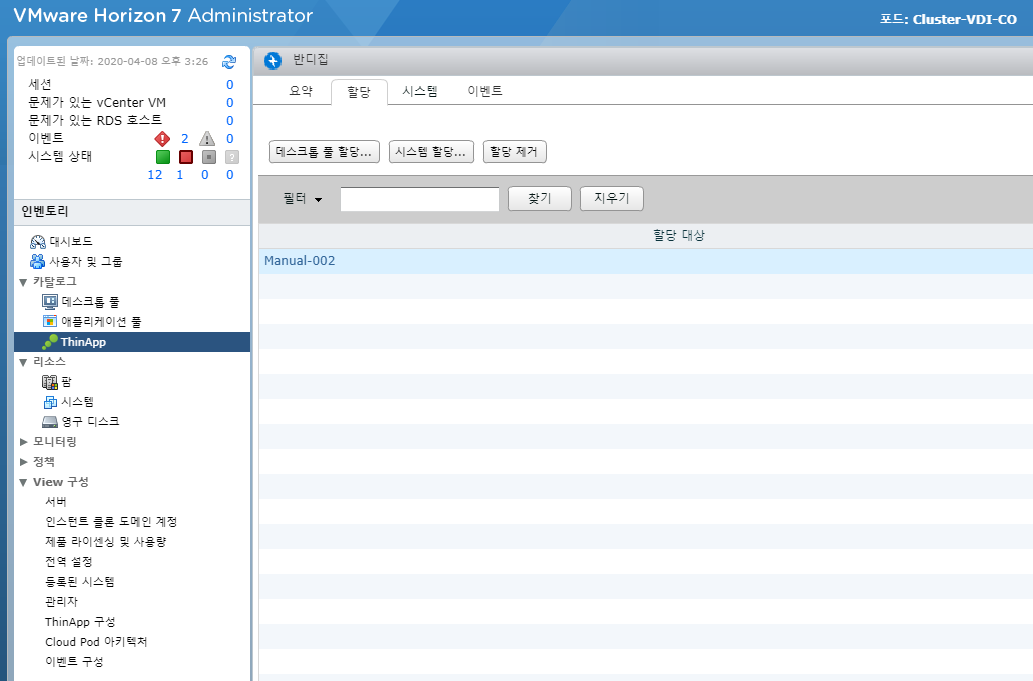Image resolution: width=1033 pixels, height=681 pixels.
Task: Click the red system status square
Action: pyautogui.click(x=186, y=157)
